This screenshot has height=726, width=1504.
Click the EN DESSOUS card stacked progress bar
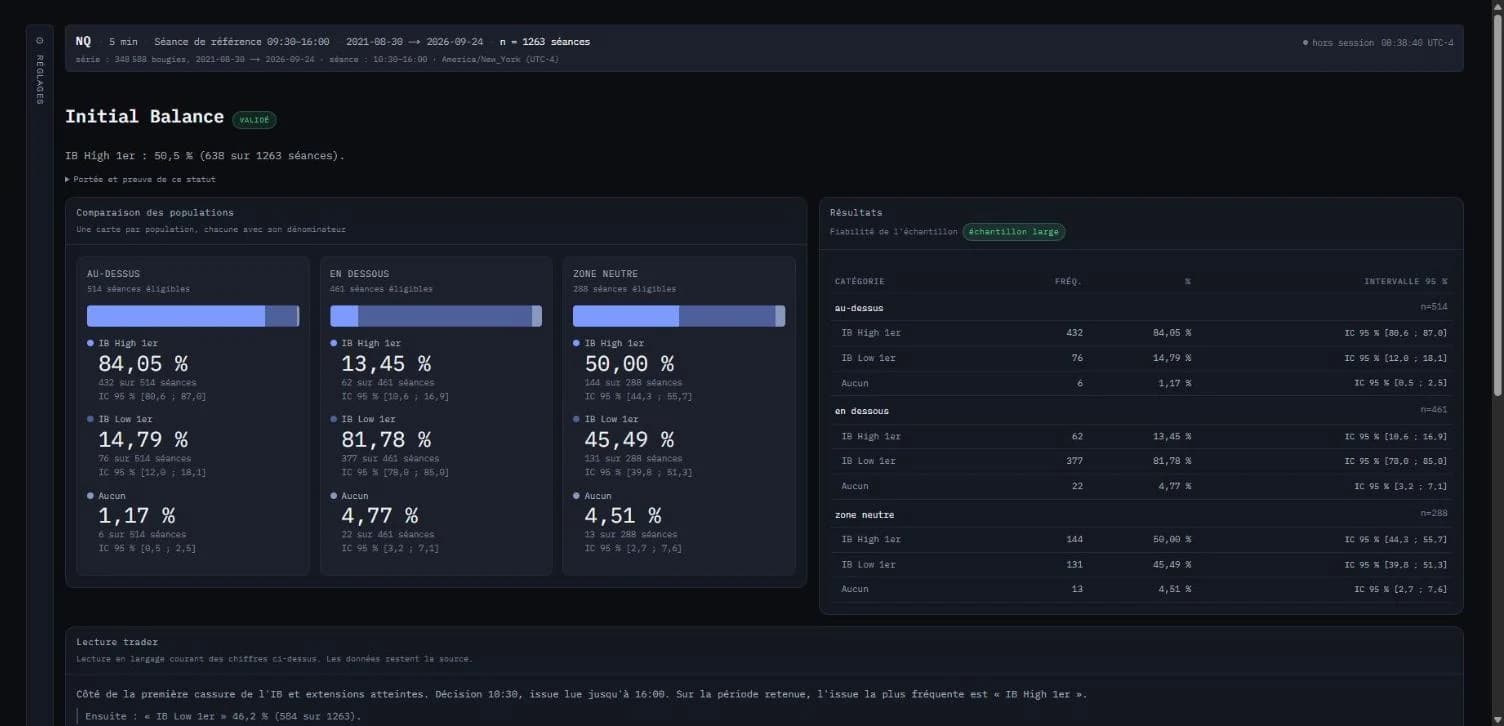tap(436, 316)
